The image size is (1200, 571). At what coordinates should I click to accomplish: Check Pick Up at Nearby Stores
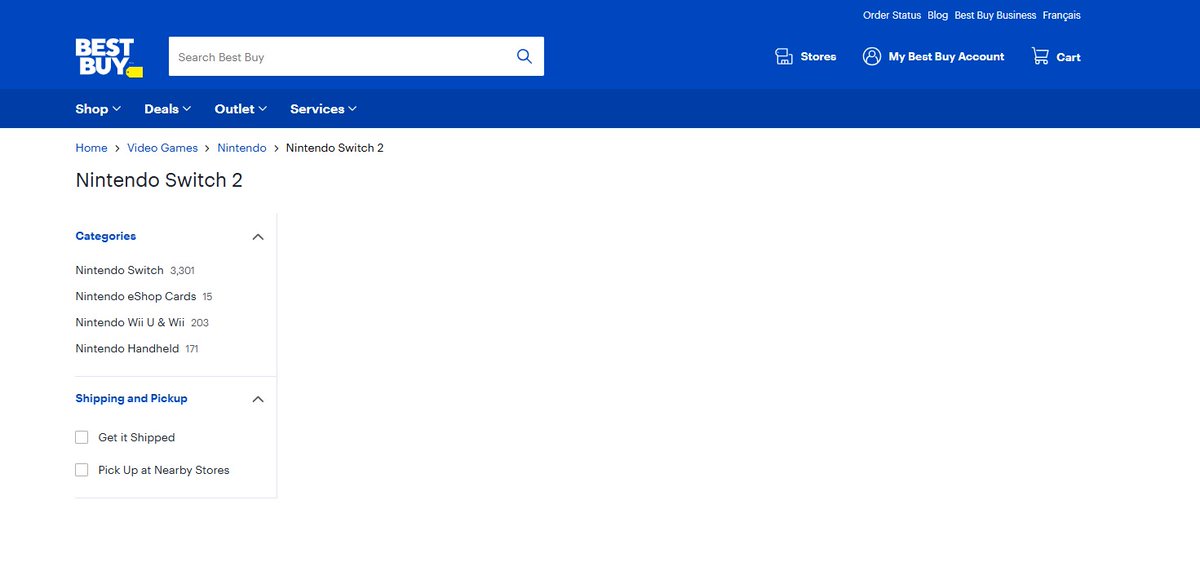coord(82,469)
